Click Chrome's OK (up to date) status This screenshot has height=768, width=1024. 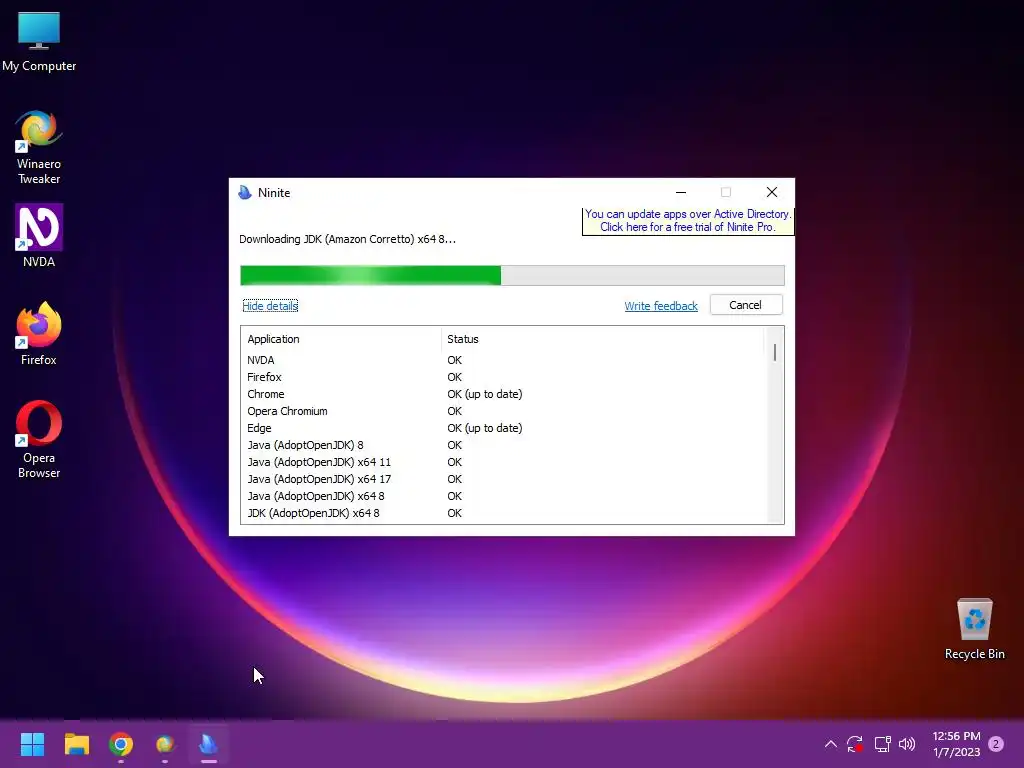point(485,394)
